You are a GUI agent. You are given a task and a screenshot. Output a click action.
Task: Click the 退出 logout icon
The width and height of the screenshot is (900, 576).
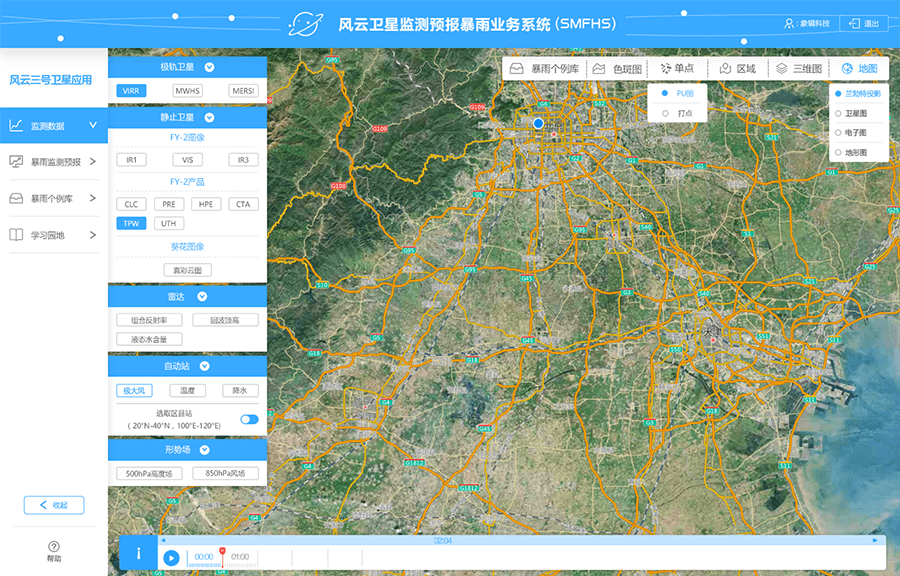click(855, 23)
